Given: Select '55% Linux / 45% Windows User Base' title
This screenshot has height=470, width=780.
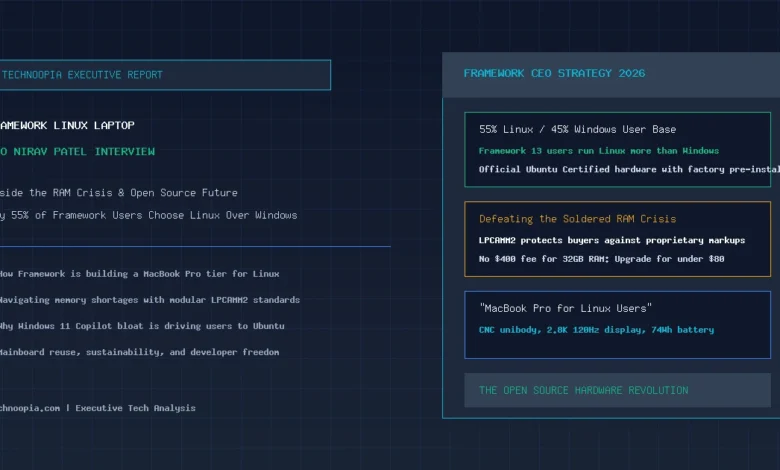Looking at the screenshot, I should click(577, 129).
